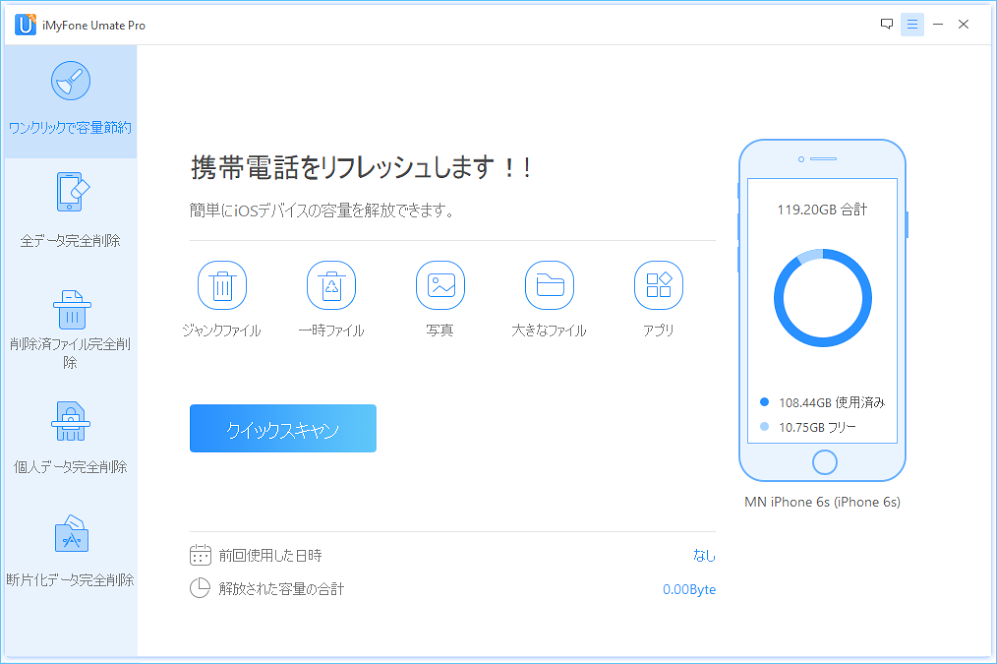Select the 大きなファイル icon
Screen dimensions: 997x664
[550, 284]
